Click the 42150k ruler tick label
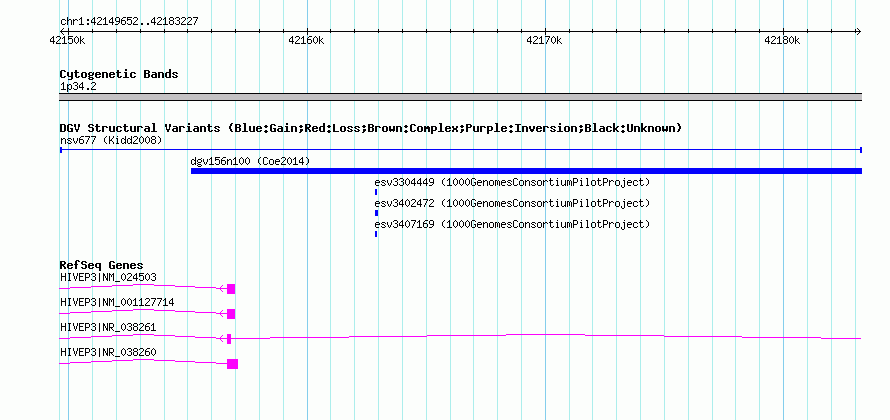 click(x=68, y=40)
